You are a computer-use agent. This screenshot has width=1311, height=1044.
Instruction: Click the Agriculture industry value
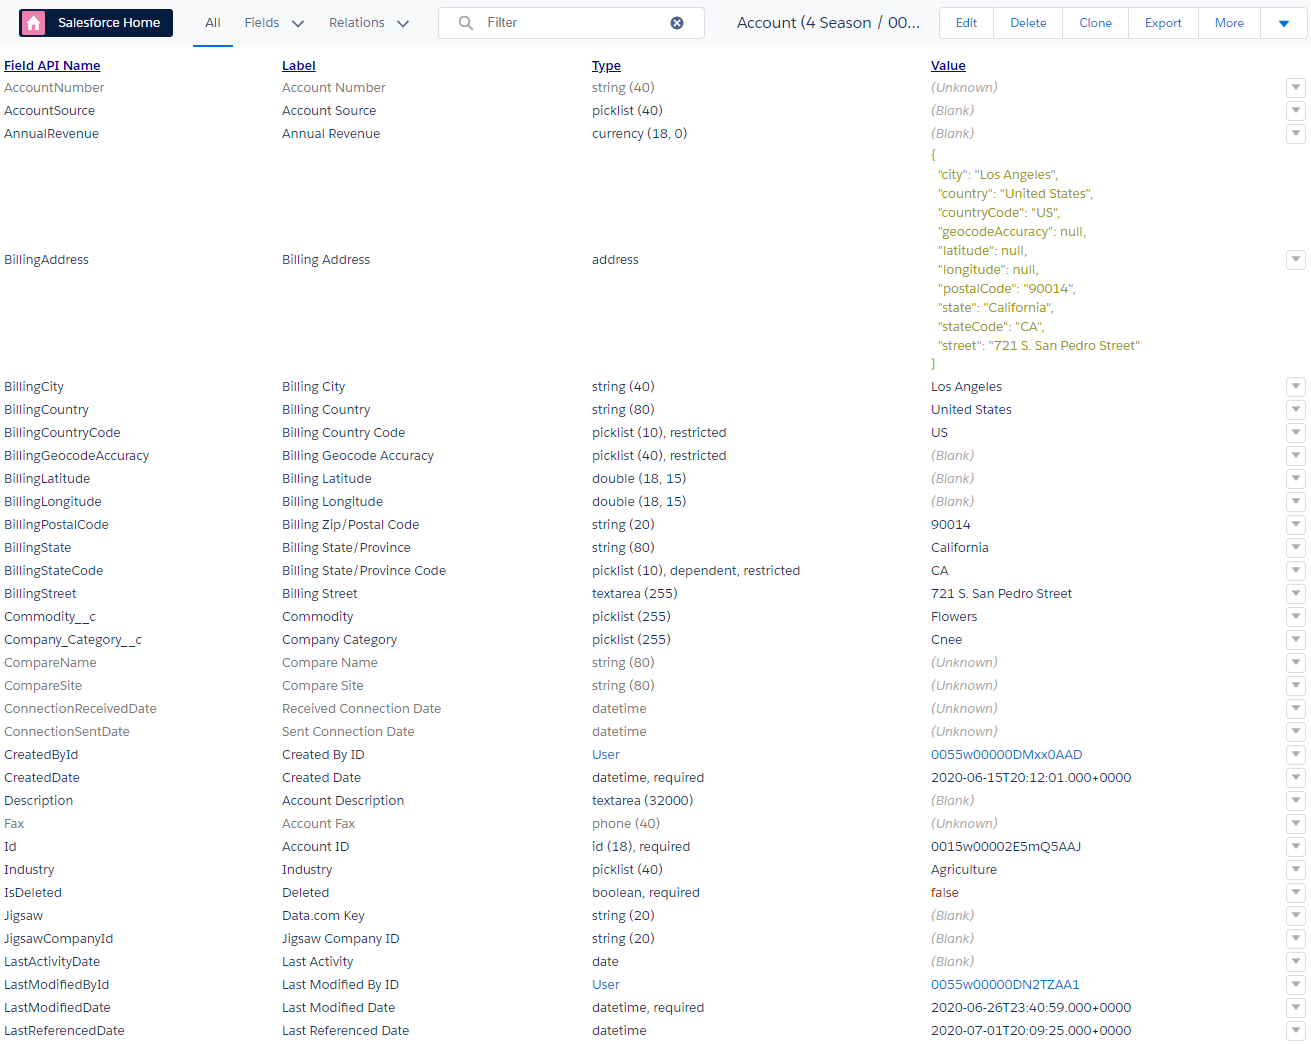point(963,870)
